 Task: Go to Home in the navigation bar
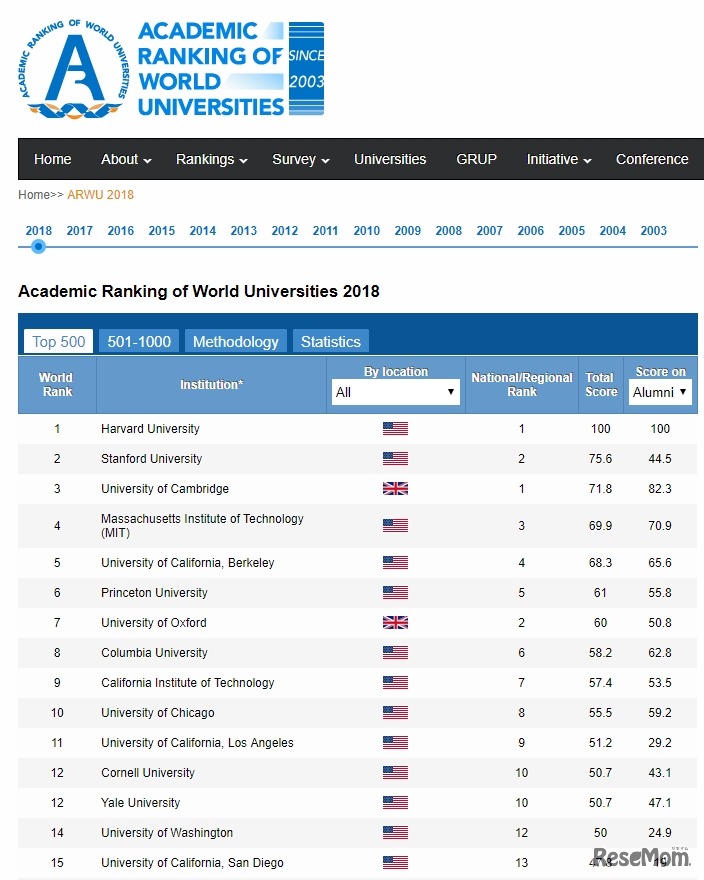[x=52, y=159]
